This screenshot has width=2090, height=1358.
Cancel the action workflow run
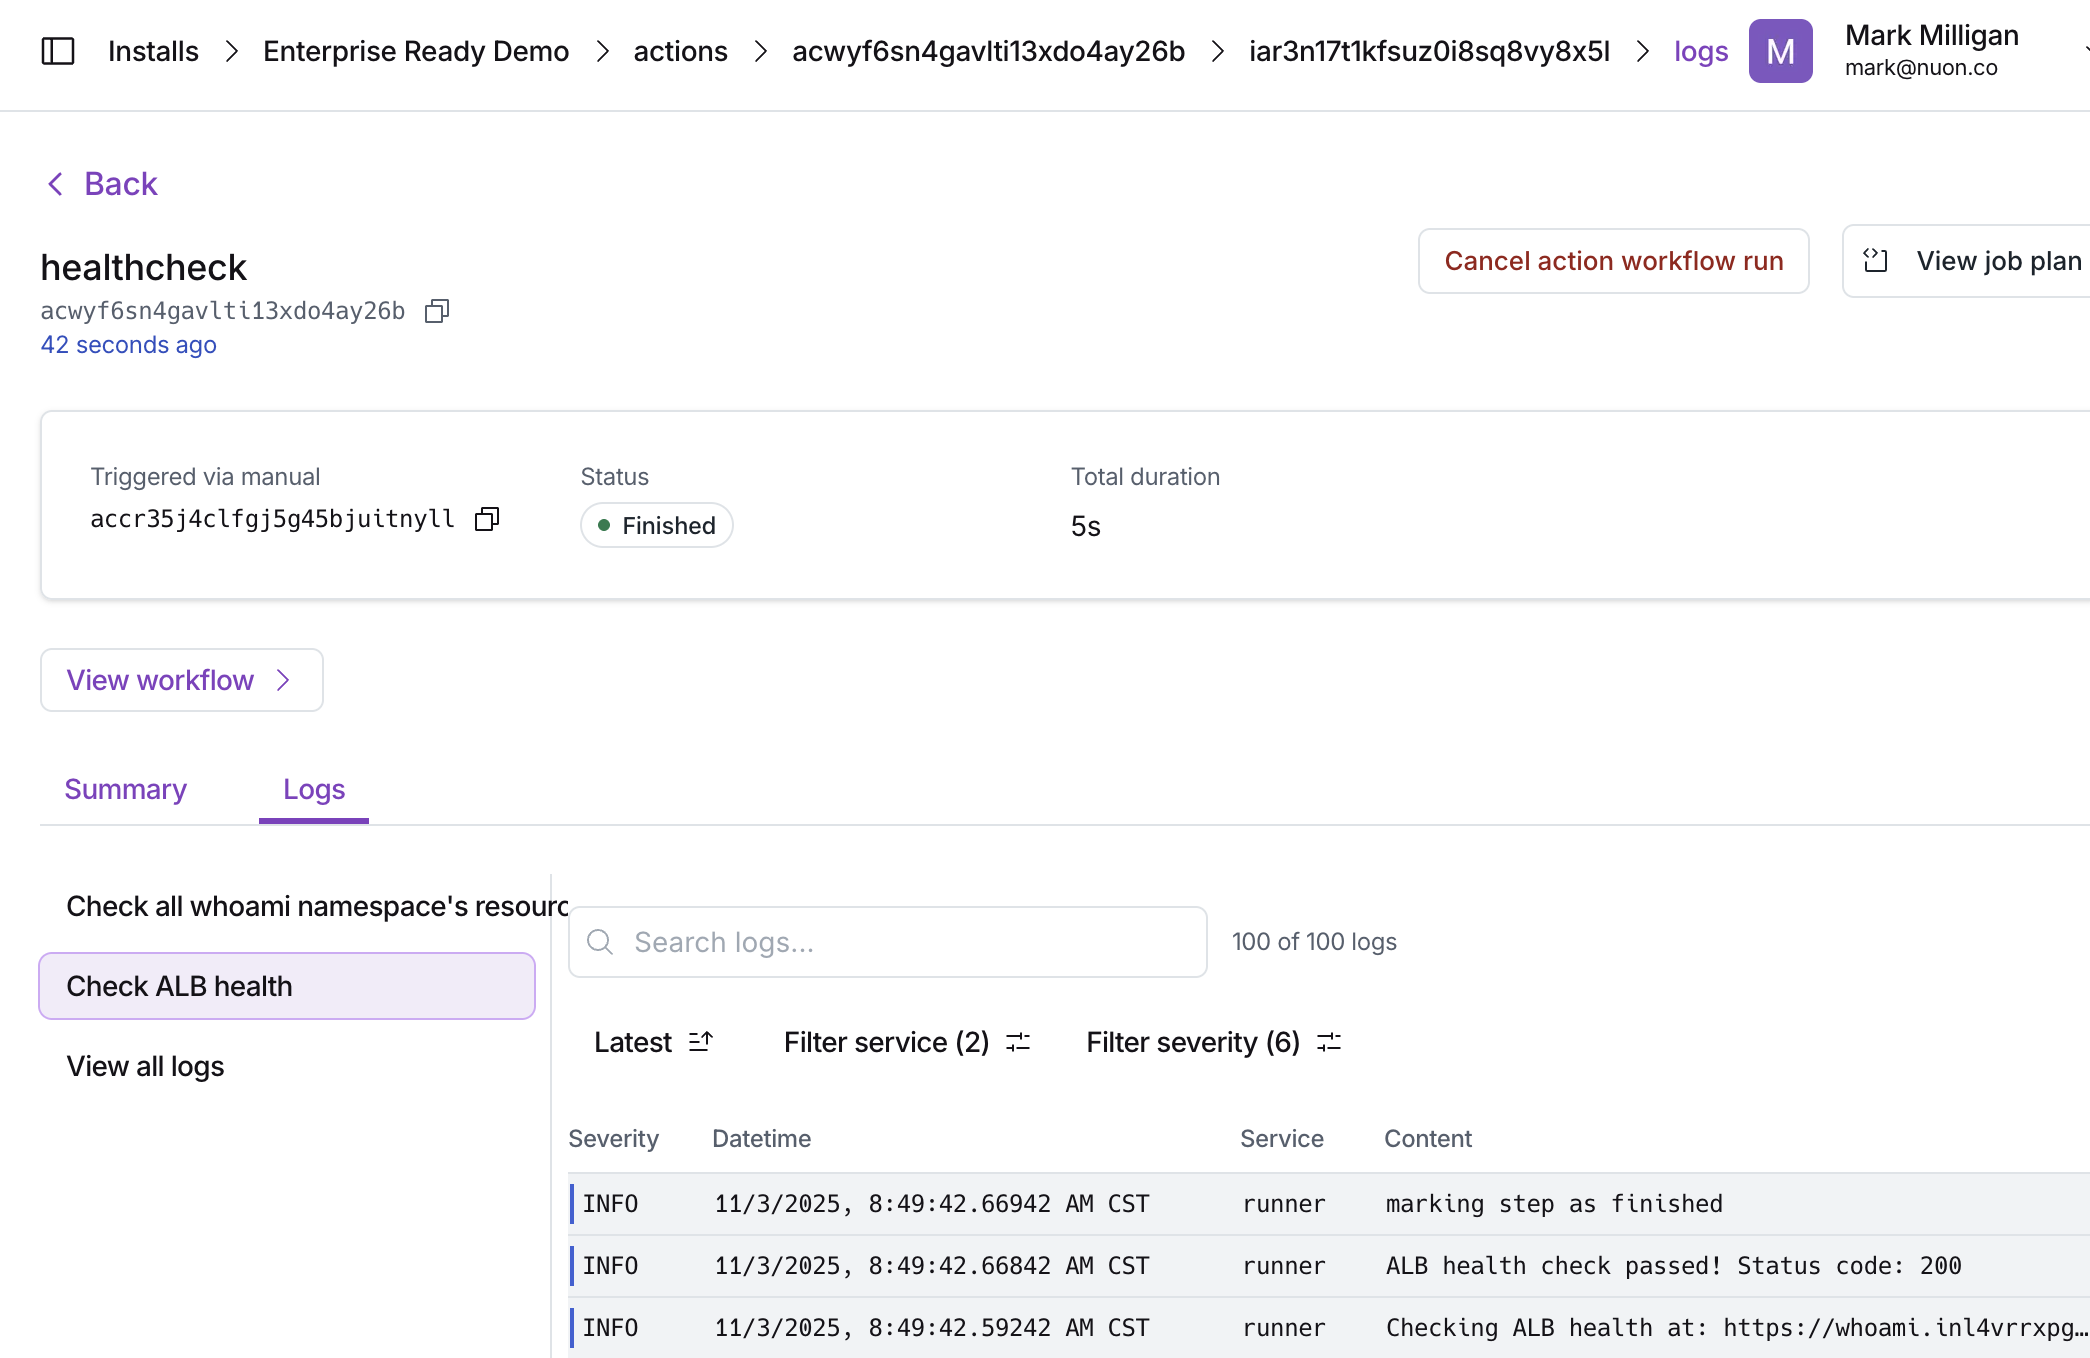(1613, 261)
